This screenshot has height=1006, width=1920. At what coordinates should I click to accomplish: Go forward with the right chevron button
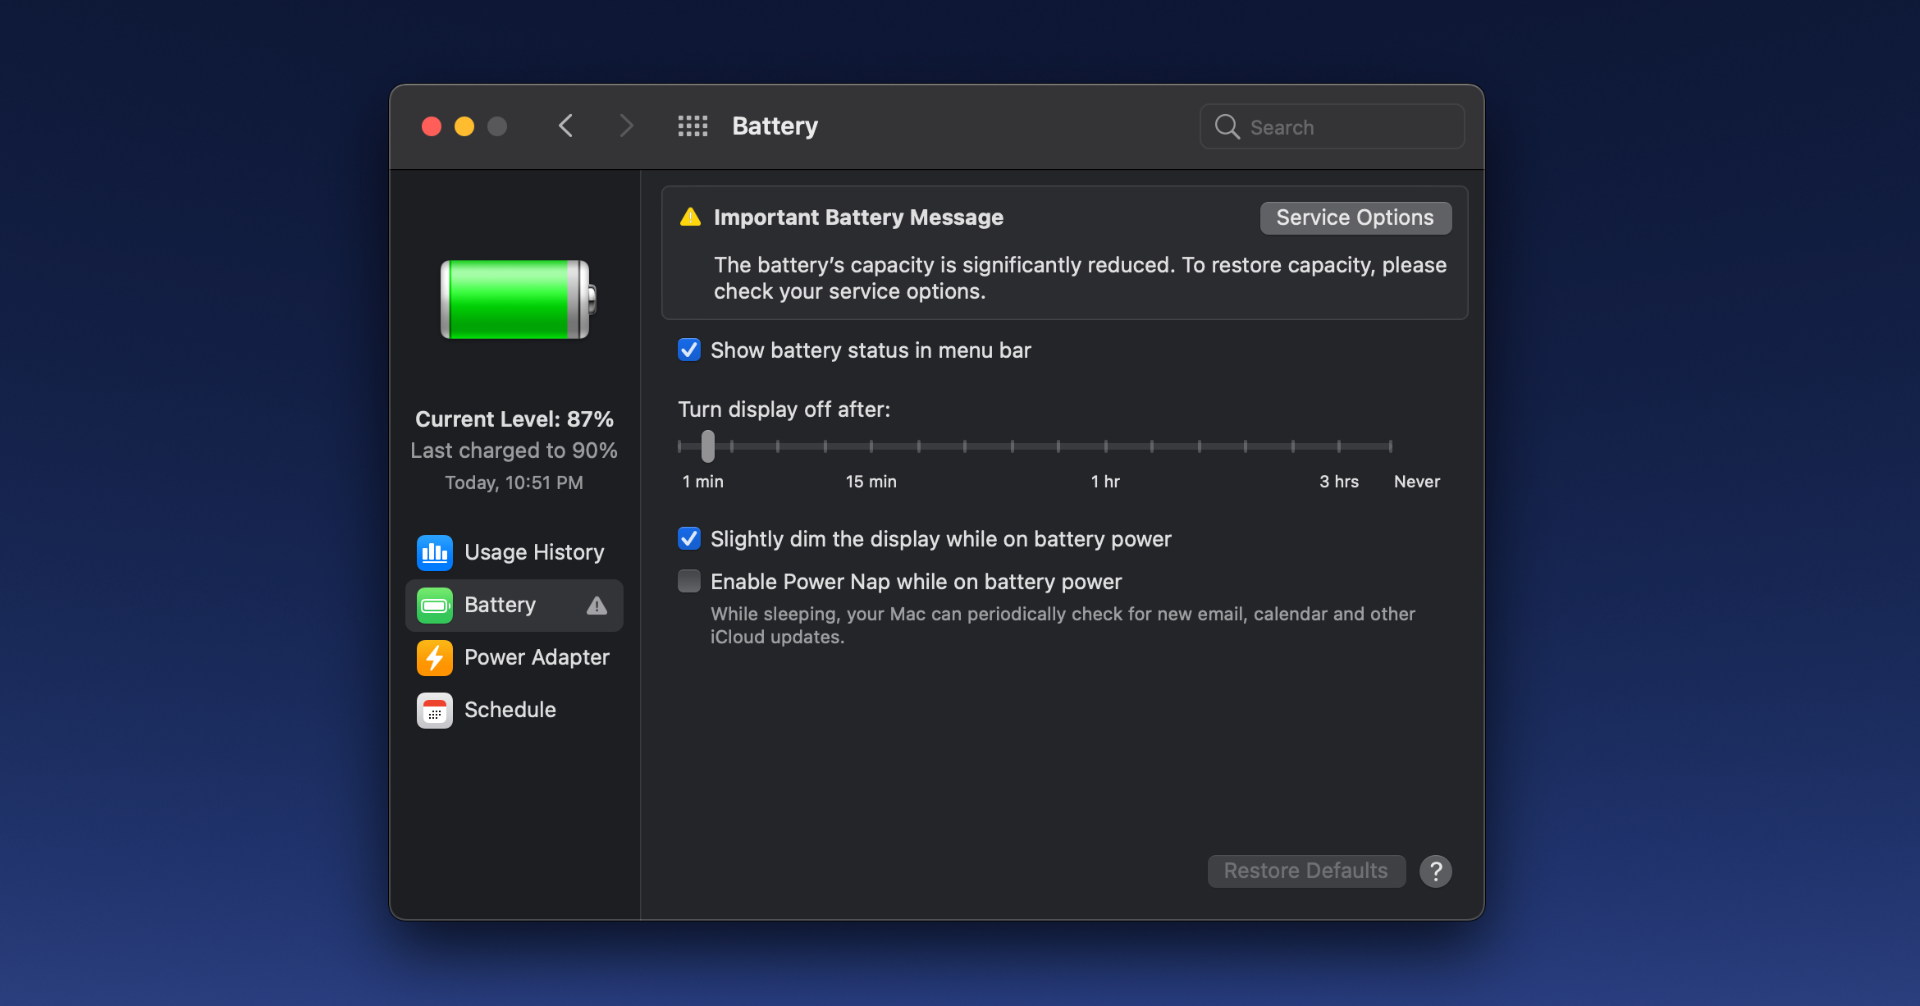pos(626,126)
